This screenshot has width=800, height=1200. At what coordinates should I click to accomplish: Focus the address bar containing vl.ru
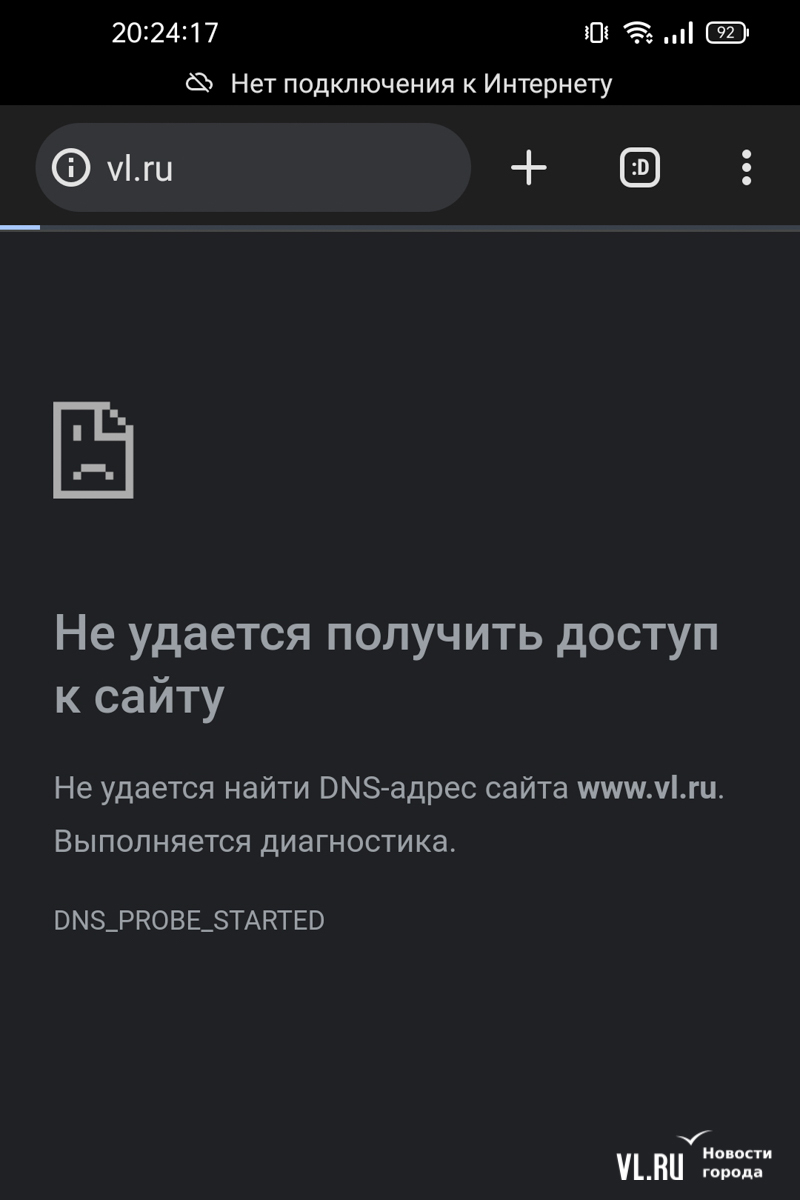(x=253, y=168)
